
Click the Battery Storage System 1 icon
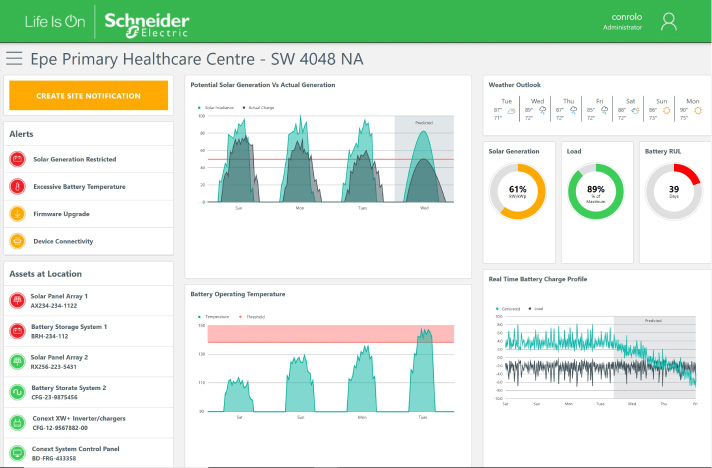(x=17, y=331)
